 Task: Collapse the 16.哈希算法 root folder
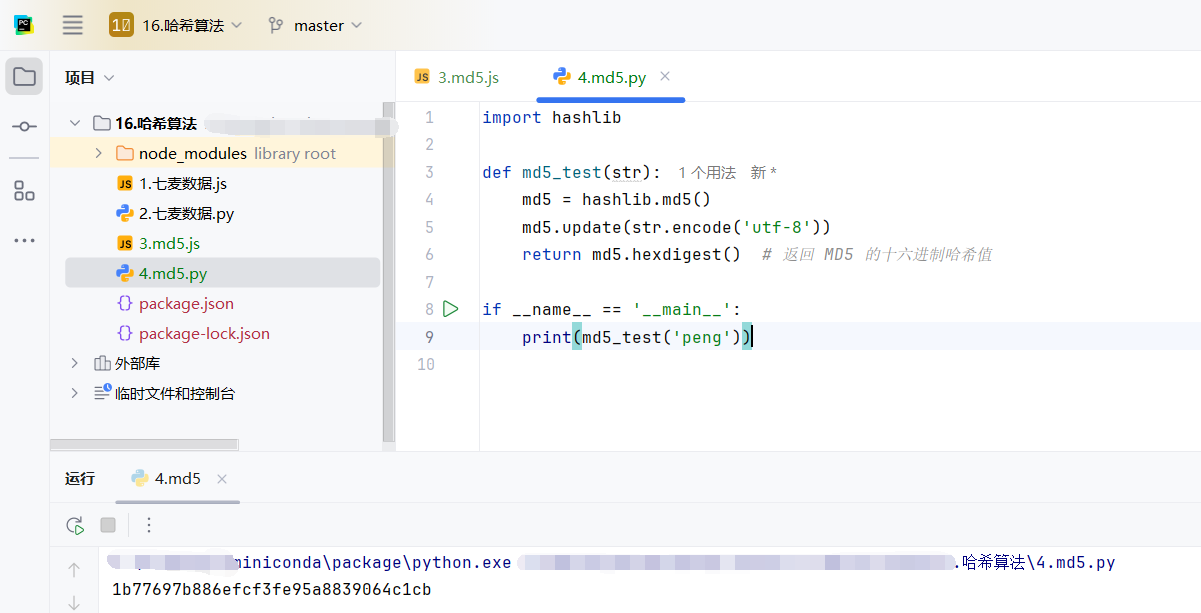point(75,123)
